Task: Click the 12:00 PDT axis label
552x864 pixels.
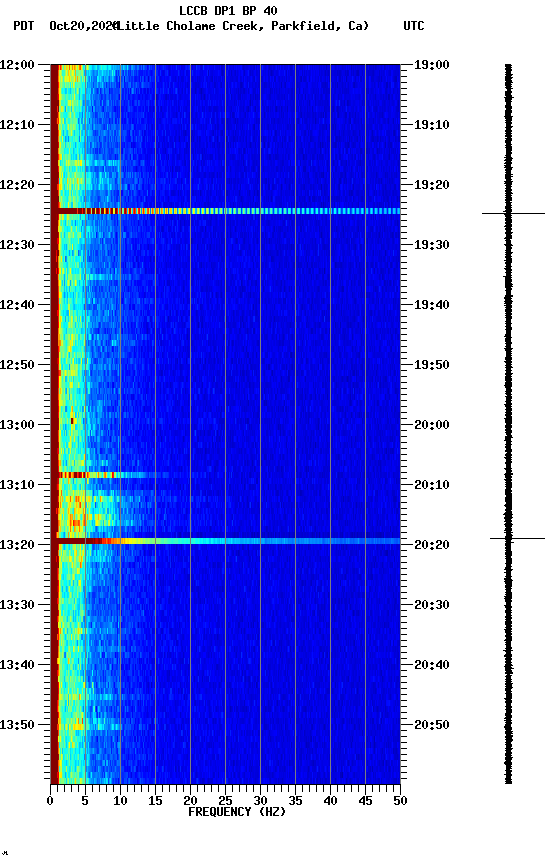Action: point(17,65)
